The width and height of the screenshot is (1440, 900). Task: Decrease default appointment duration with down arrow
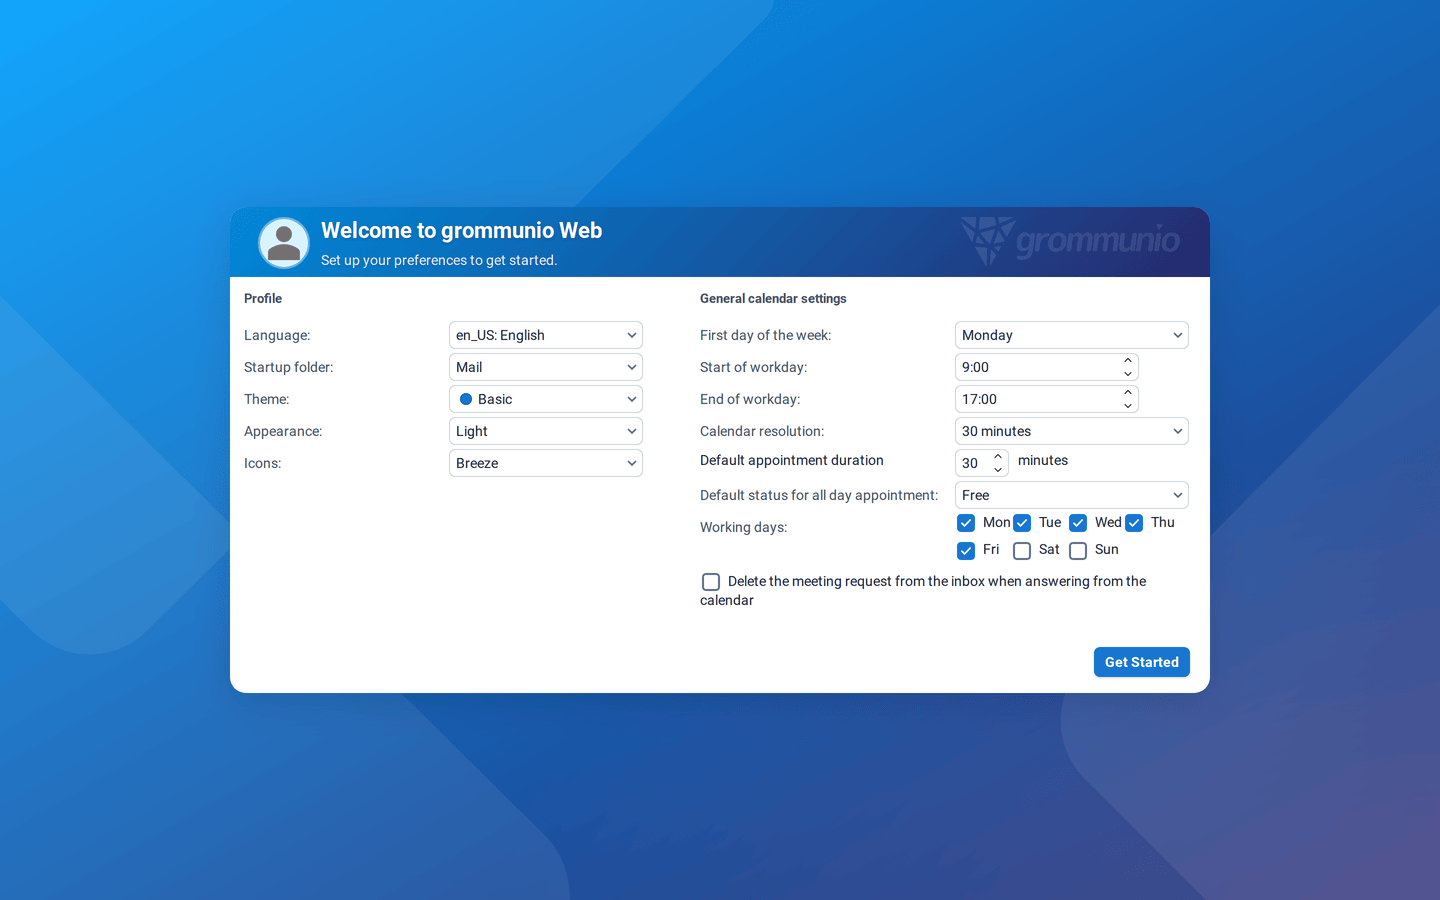pyautogui.click(x=998, y=470)
